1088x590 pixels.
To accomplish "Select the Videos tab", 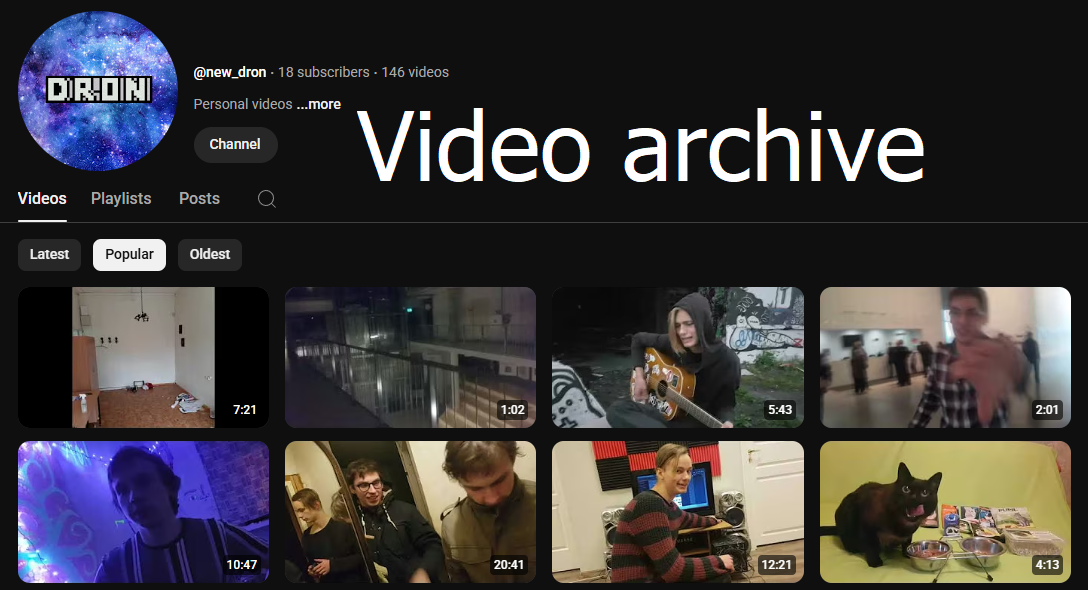I will point(42,199).
